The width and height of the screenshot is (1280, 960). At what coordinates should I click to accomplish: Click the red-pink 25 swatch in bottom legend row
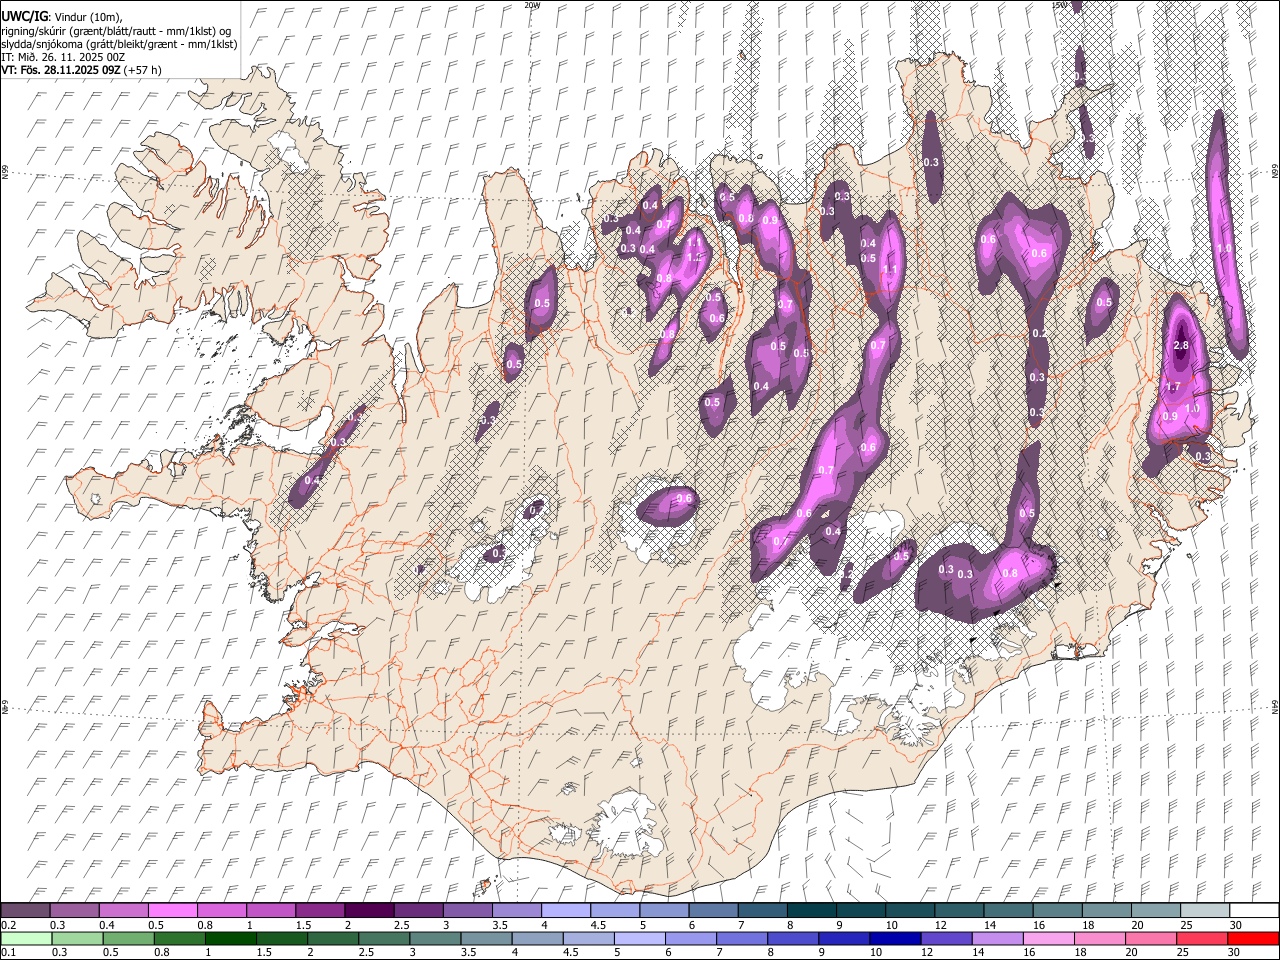1201,938
